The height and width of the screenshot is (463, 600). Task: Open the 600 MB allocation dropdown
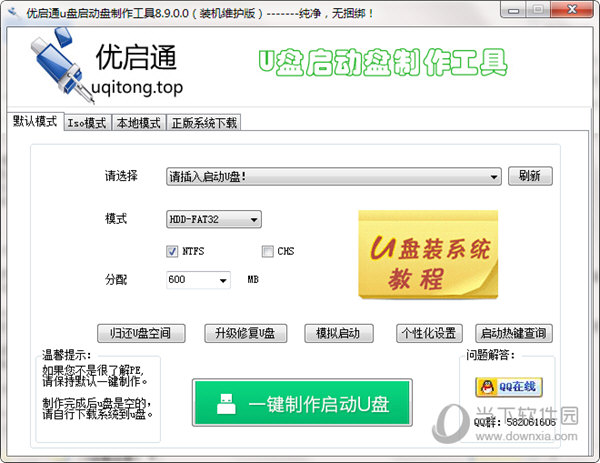[x=198, y=280]
